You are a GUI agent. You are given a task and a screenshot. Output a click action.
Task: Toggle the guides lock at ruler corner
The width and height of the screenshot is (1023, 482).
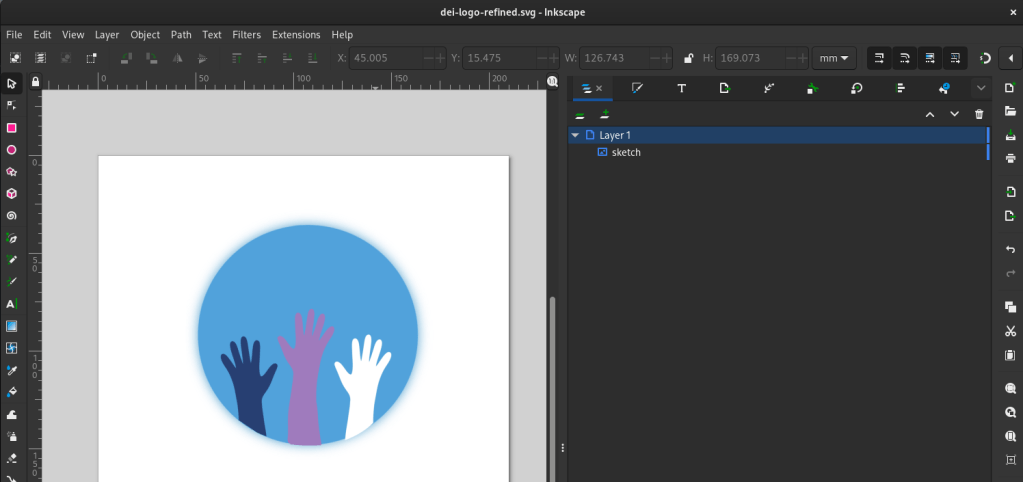(x=35, y=81)
